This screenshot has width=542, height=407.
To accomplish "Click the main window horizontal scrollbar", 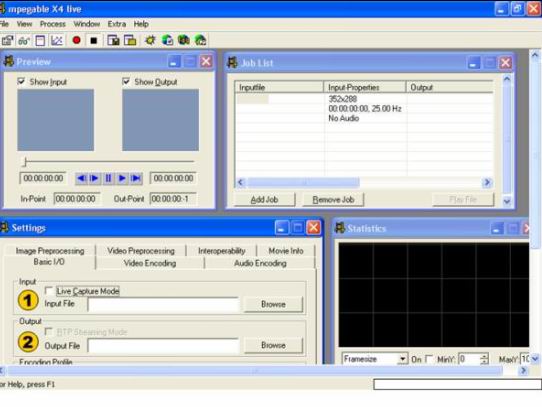I will coord(254,371).
